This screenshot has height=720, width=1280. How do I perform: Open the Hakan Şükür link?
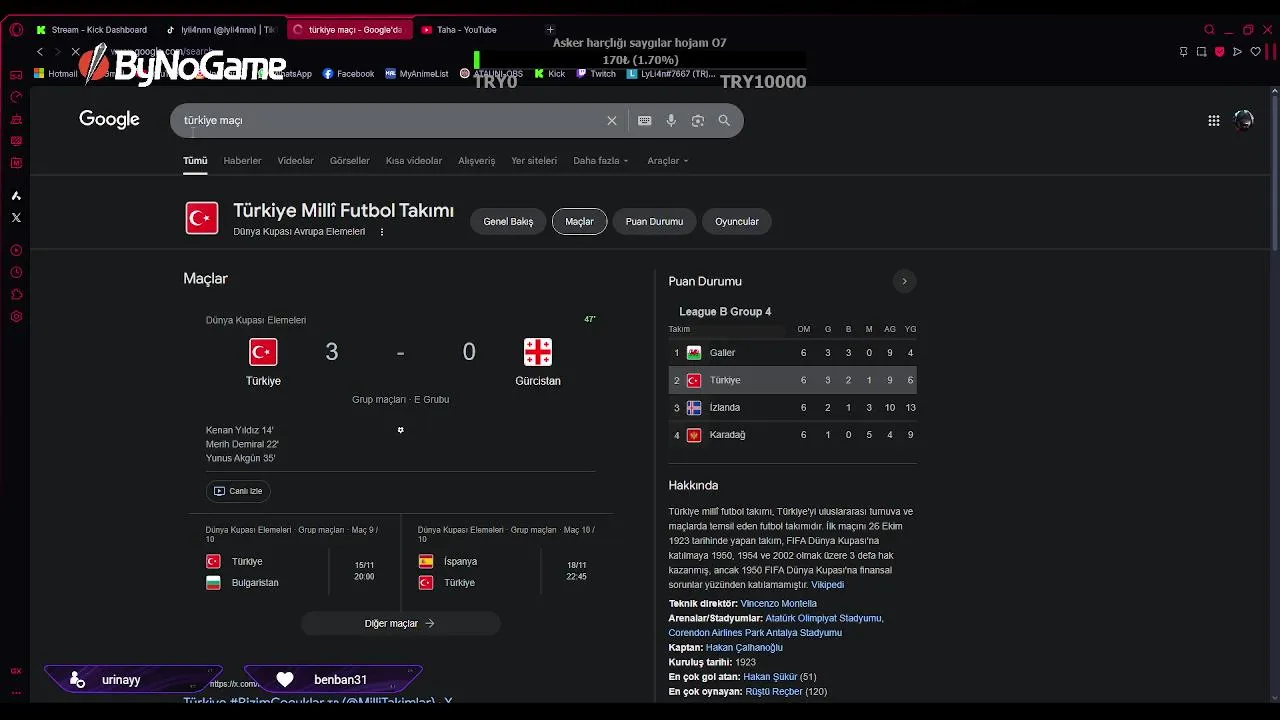click(770, 677)
